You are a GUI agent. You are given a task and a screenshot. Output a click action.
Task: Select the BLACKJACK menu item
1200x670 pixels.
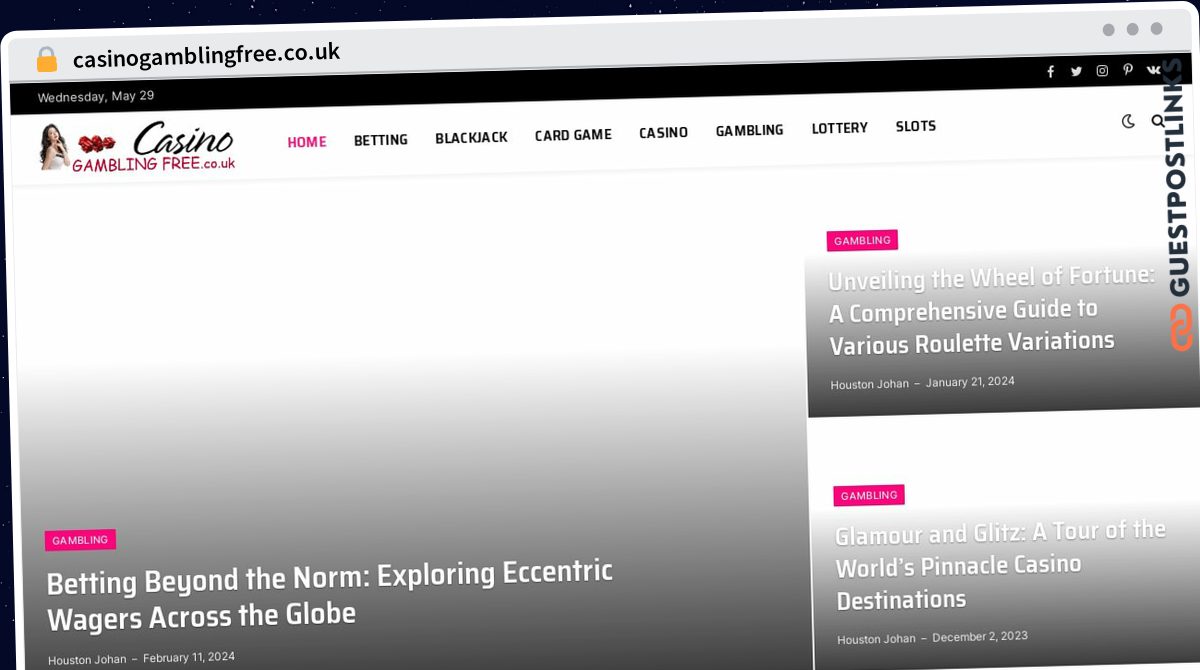(x=471, y=137)
